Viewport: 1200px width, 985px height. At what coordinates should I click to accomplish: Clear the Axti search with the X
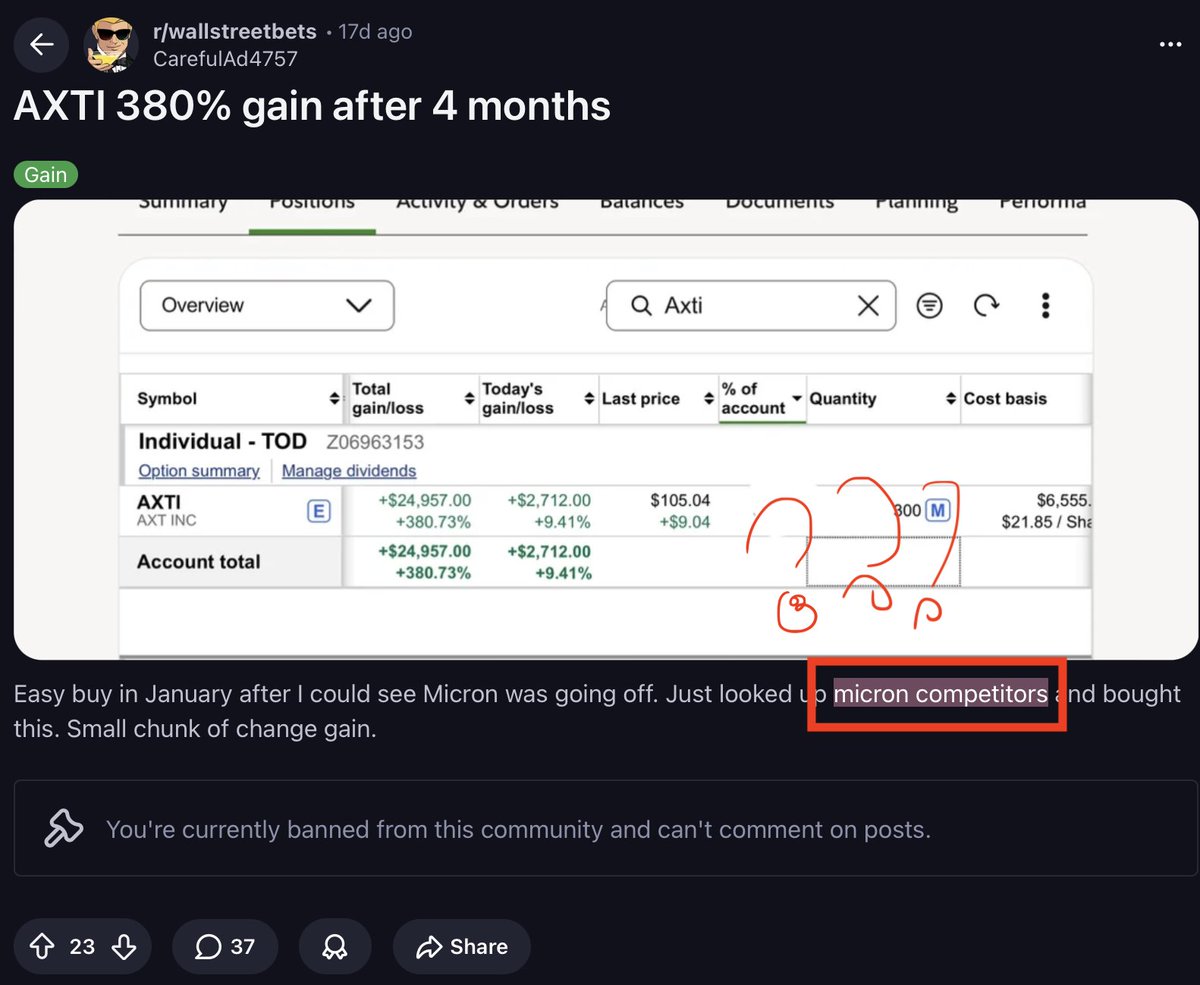(x=868, y=305)
